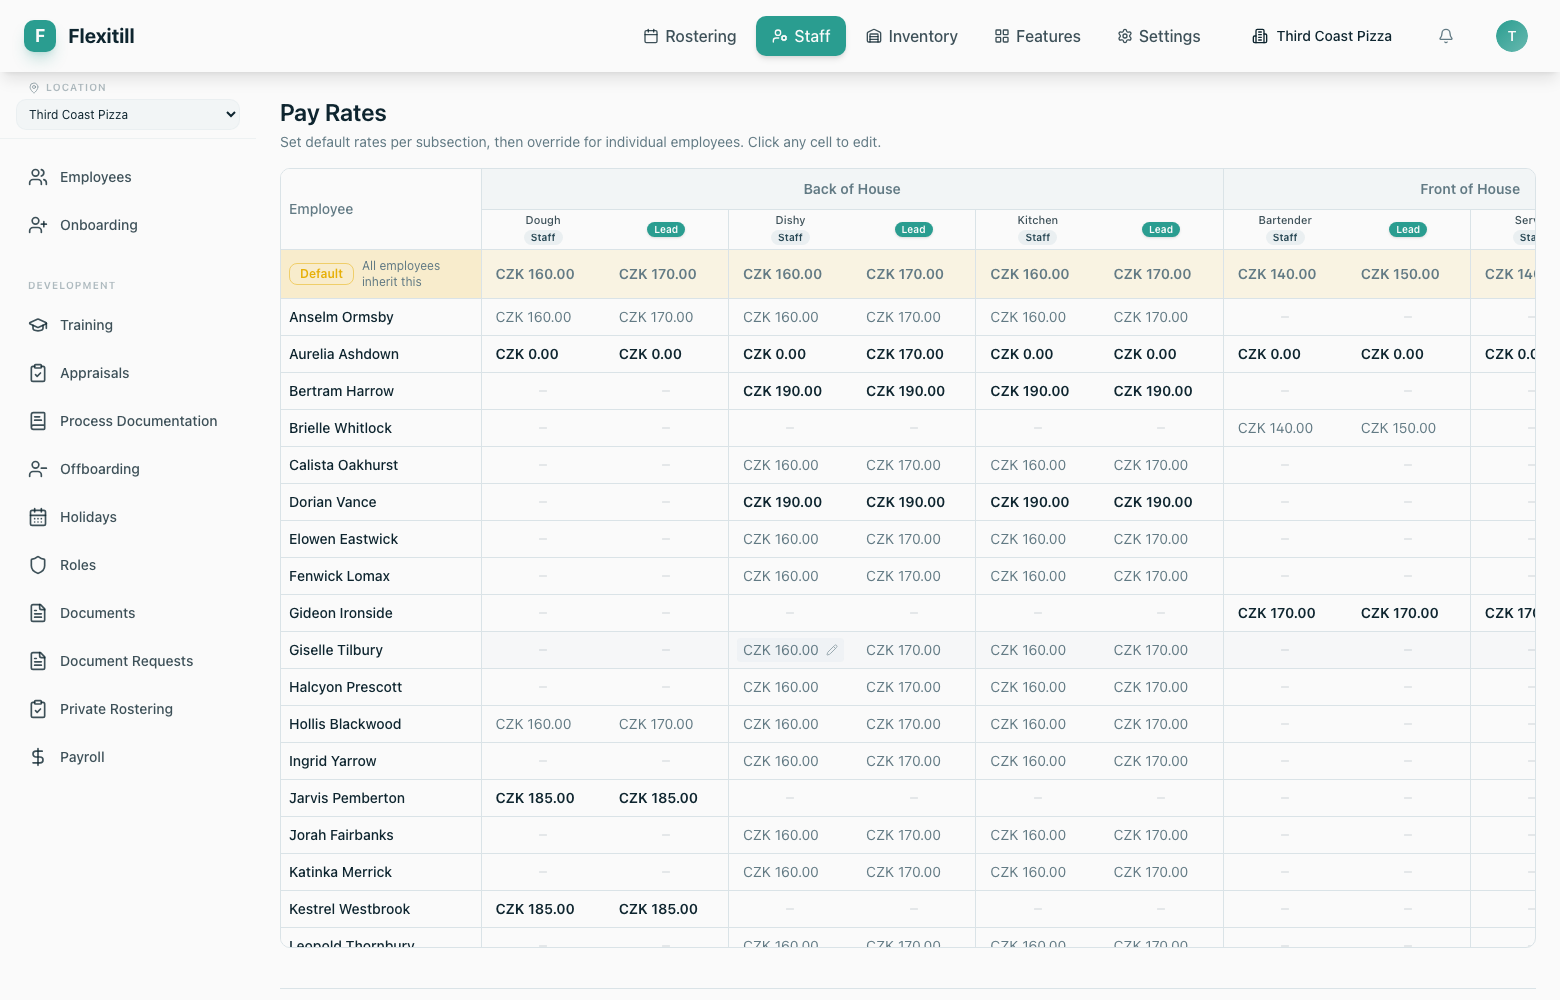
Task: Edit default Bartender Lead rate CZK 150.00
Action: point(1400,274)
